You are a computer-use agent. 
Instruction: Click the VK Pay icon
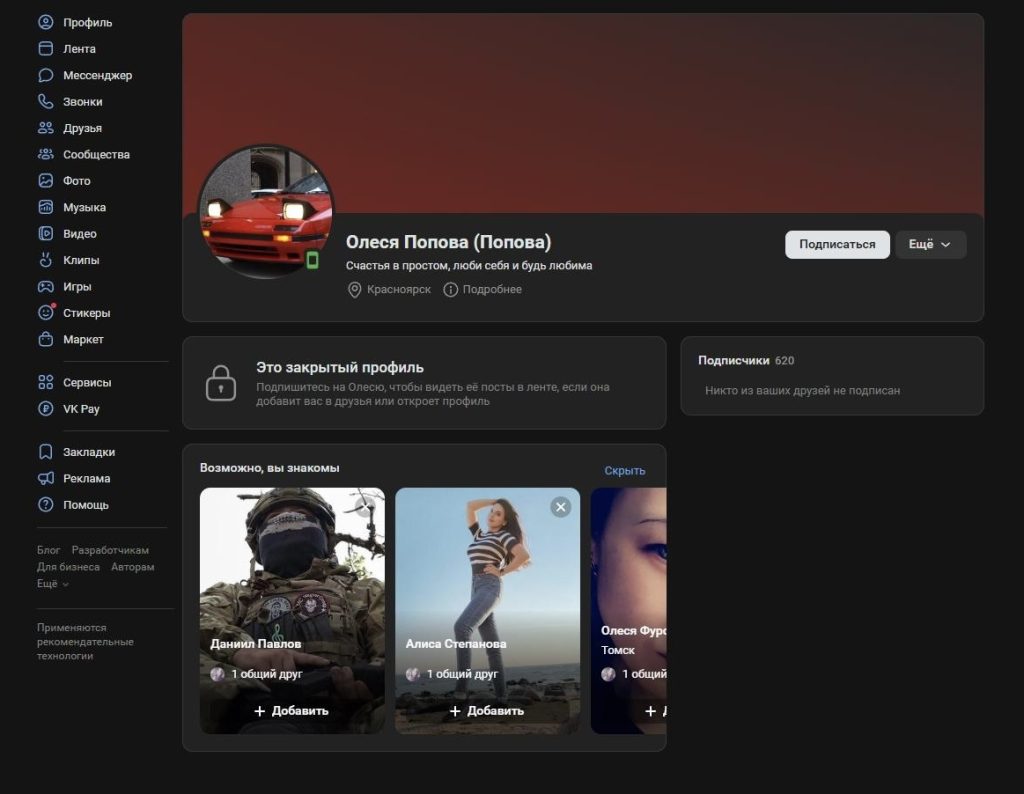pyautogui.click(x=45, y=409)
